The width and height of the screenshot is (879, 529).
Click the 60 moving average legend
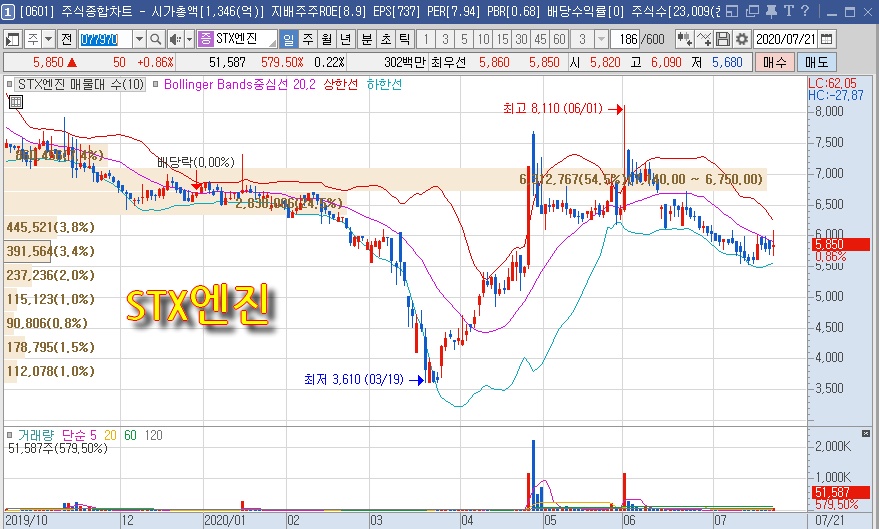coord(130,435)
